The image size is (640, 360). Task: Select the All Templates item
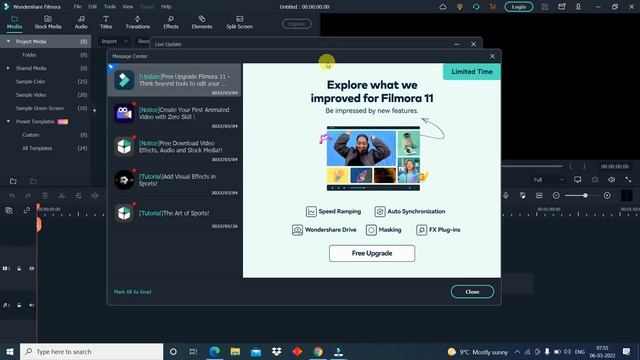37,148
